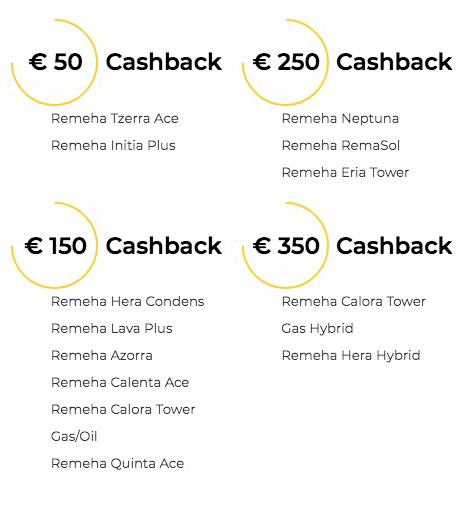Image resolution: width=461 pixels, height=508 pixels.
Task: Click Remeha Calora Tower under € 350
Action: [353, 302]
